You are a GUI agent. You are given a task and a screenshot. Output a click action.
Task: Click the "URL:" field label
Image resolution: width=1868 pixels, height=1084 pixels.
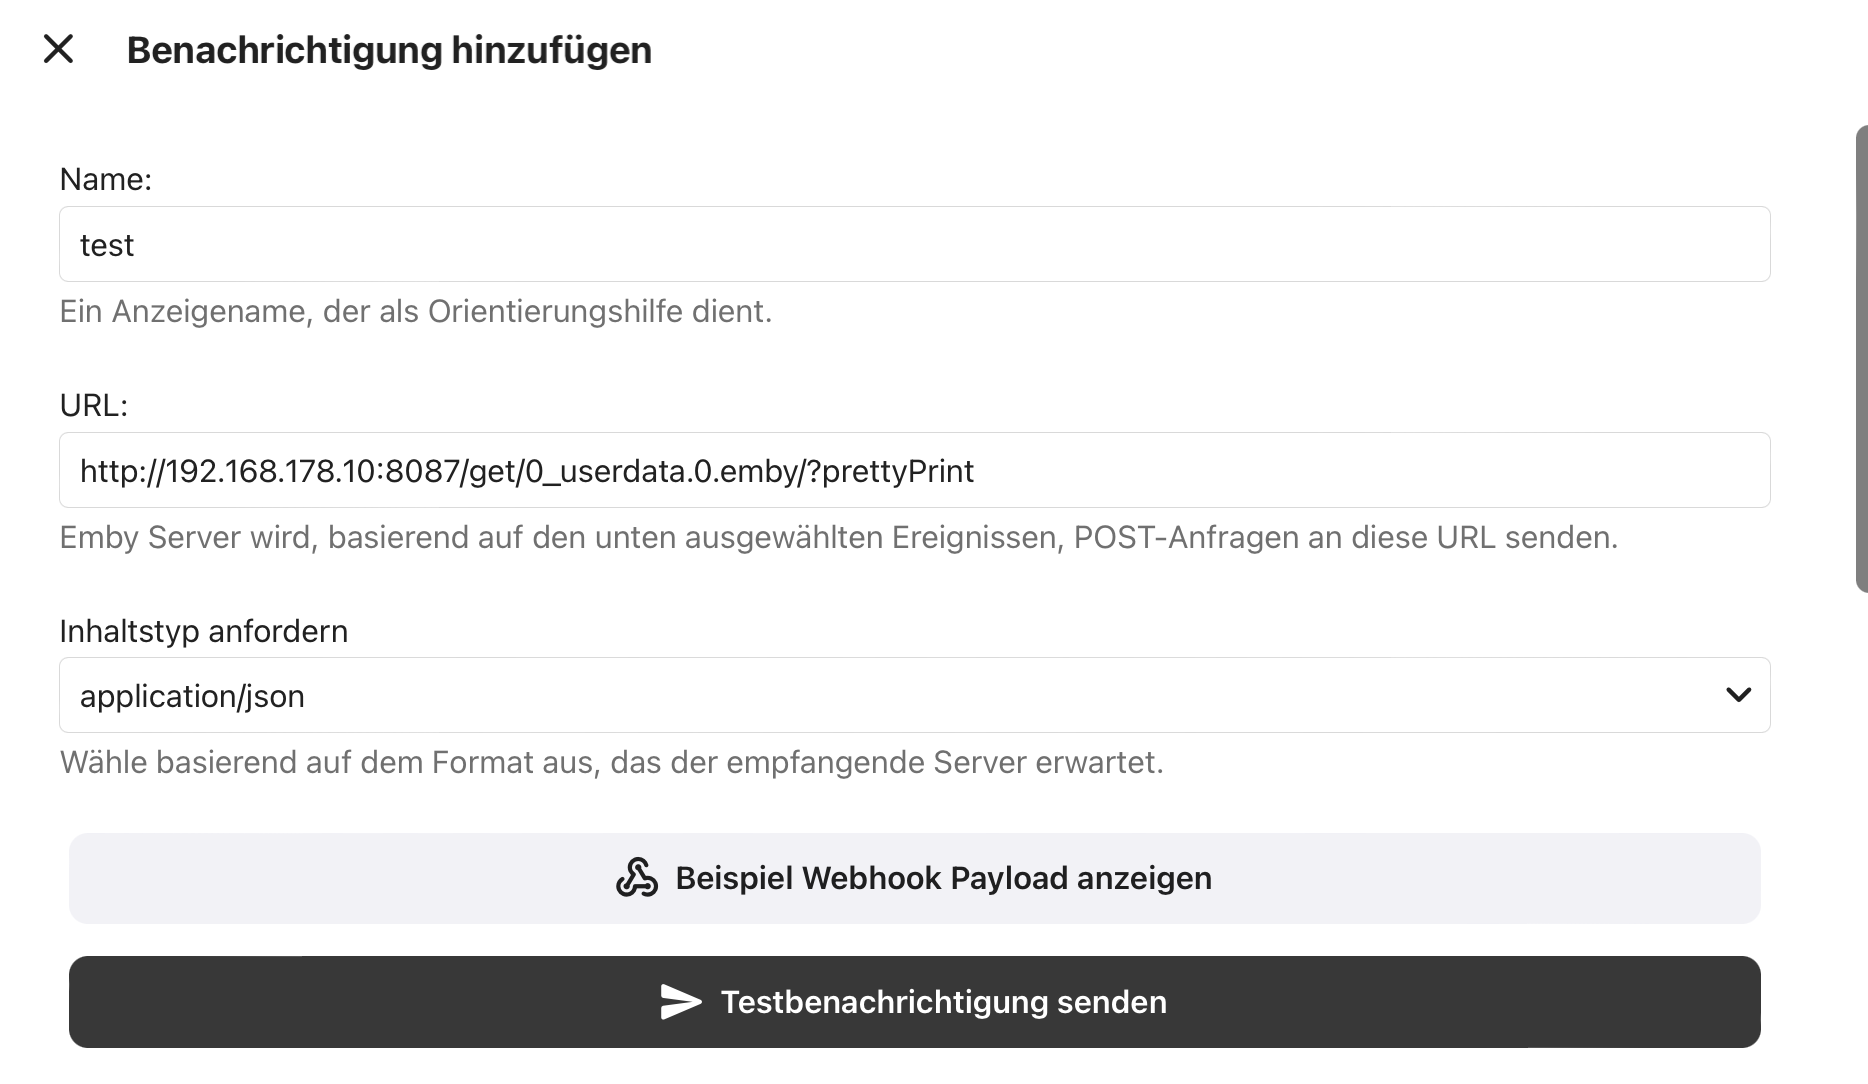(x=94, y=405)
